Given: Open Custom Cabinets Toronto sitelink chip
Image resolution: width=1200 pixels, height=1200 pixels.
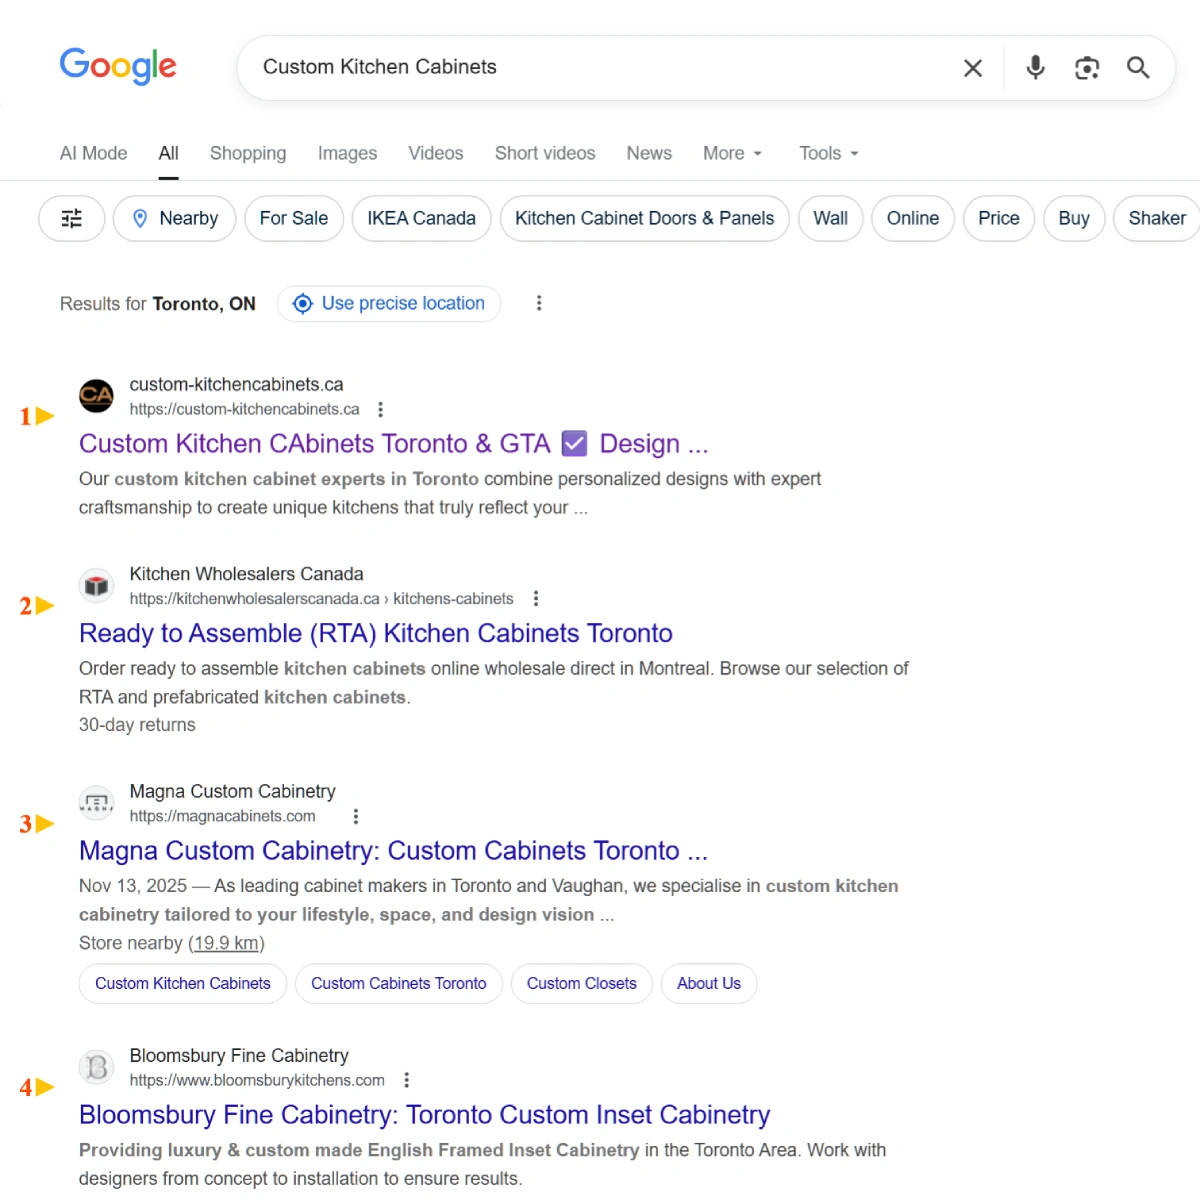Looking at the screenshot, I should pos(399,984).
